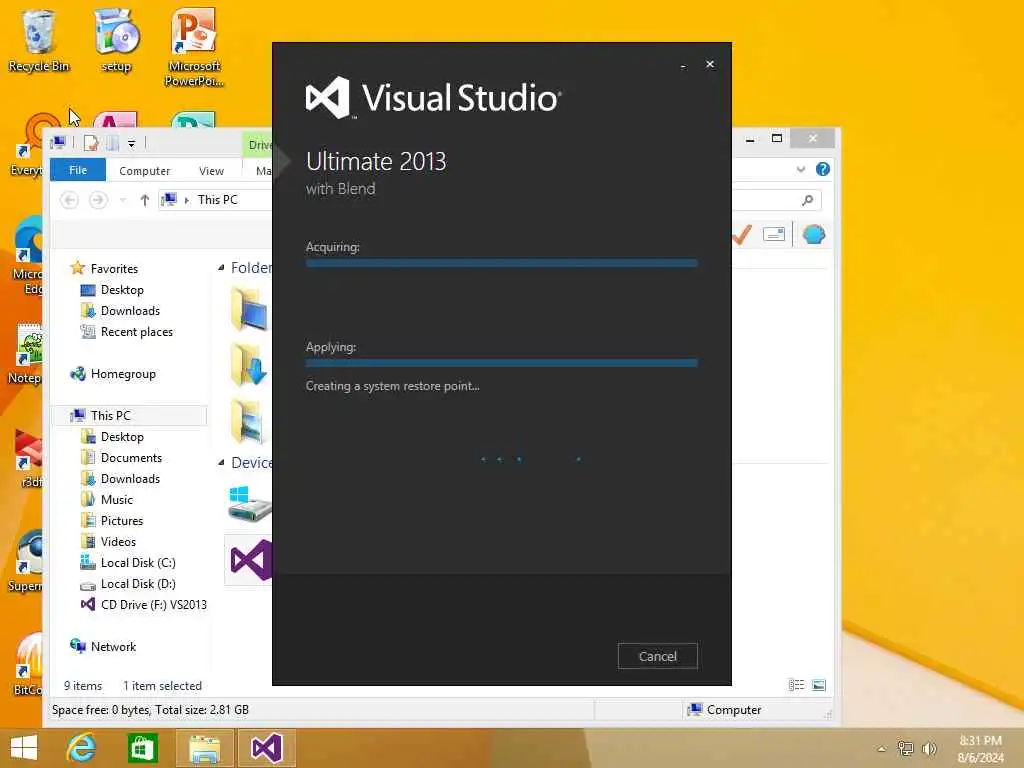Viewport: 1024px width, 768px height.
Task: Minimize the Visual Studio installer window
Action: (x=682, y=65)
